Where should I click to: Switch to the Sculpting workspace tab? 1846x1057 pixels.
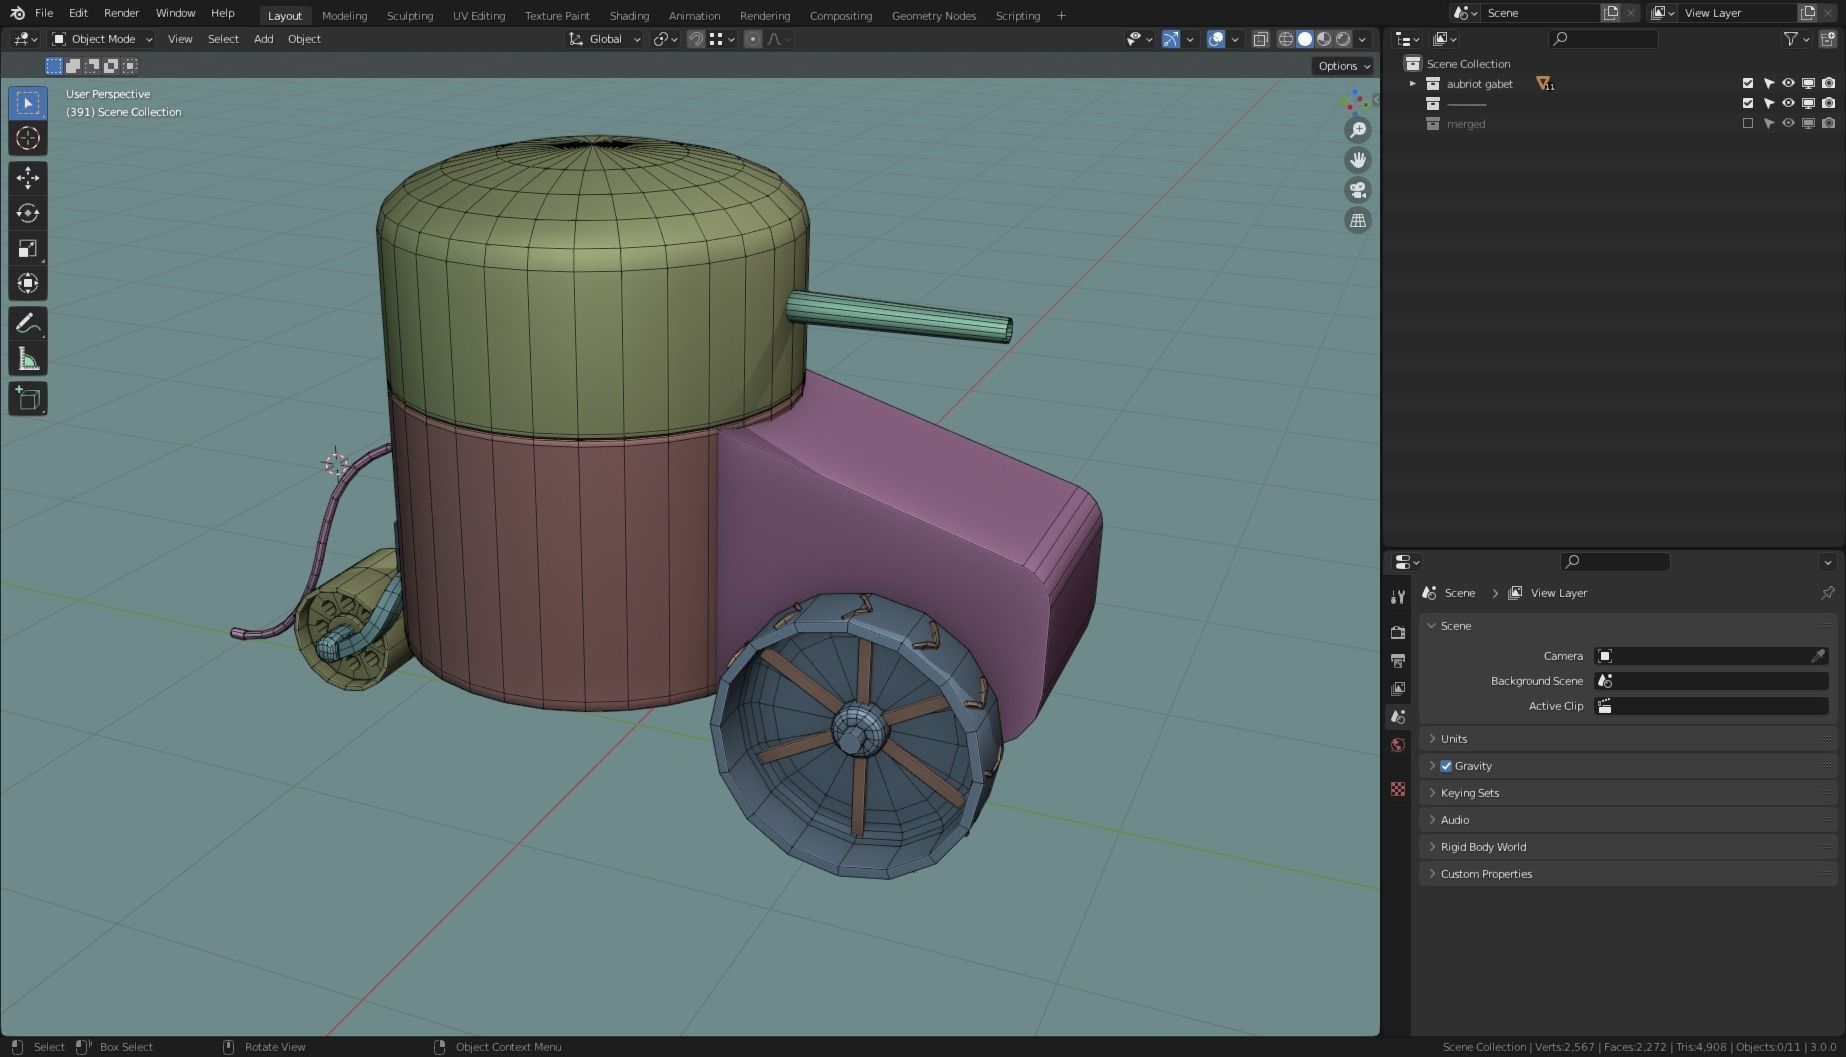click(x=410, y=15)
